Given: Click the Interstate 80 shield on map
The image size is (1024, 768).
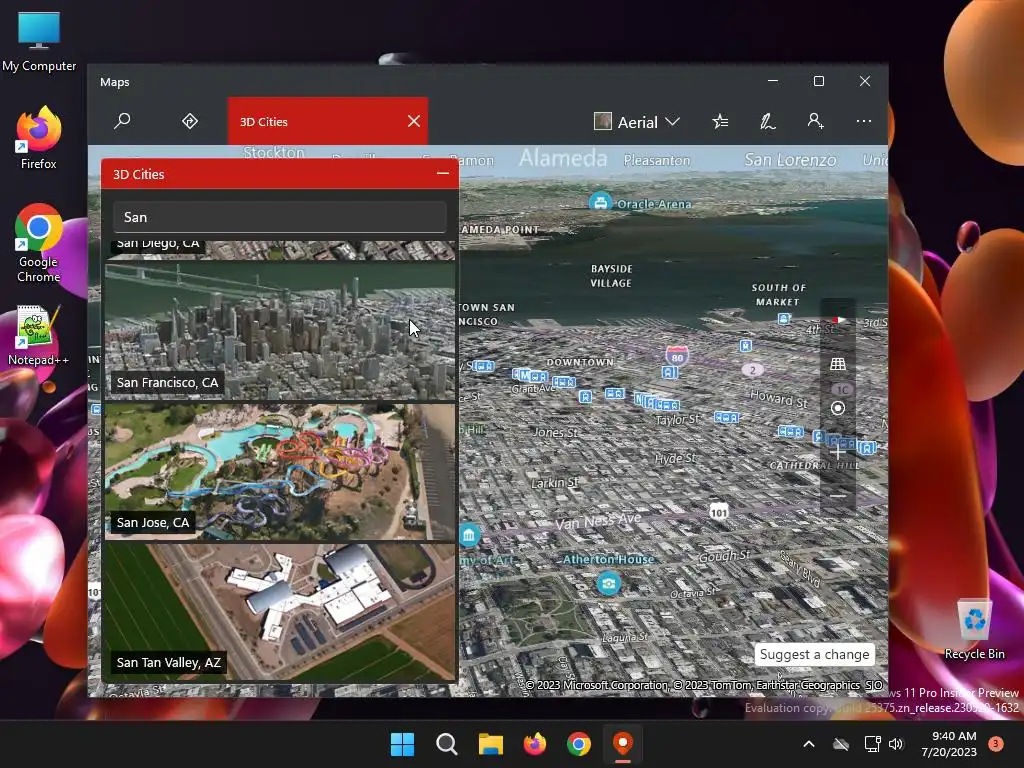Looking at the screenshot, I should click(677, 356).
